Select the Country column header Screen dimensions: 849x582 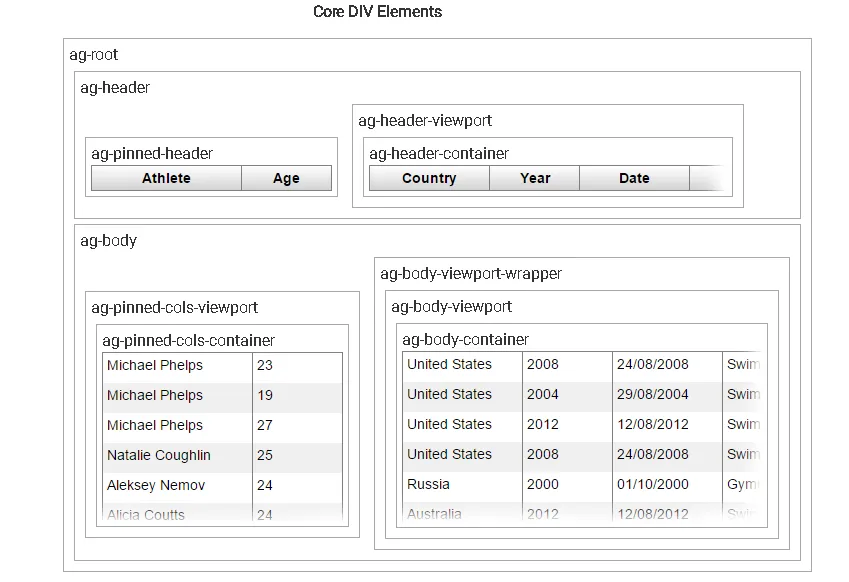tap(429, 178)
